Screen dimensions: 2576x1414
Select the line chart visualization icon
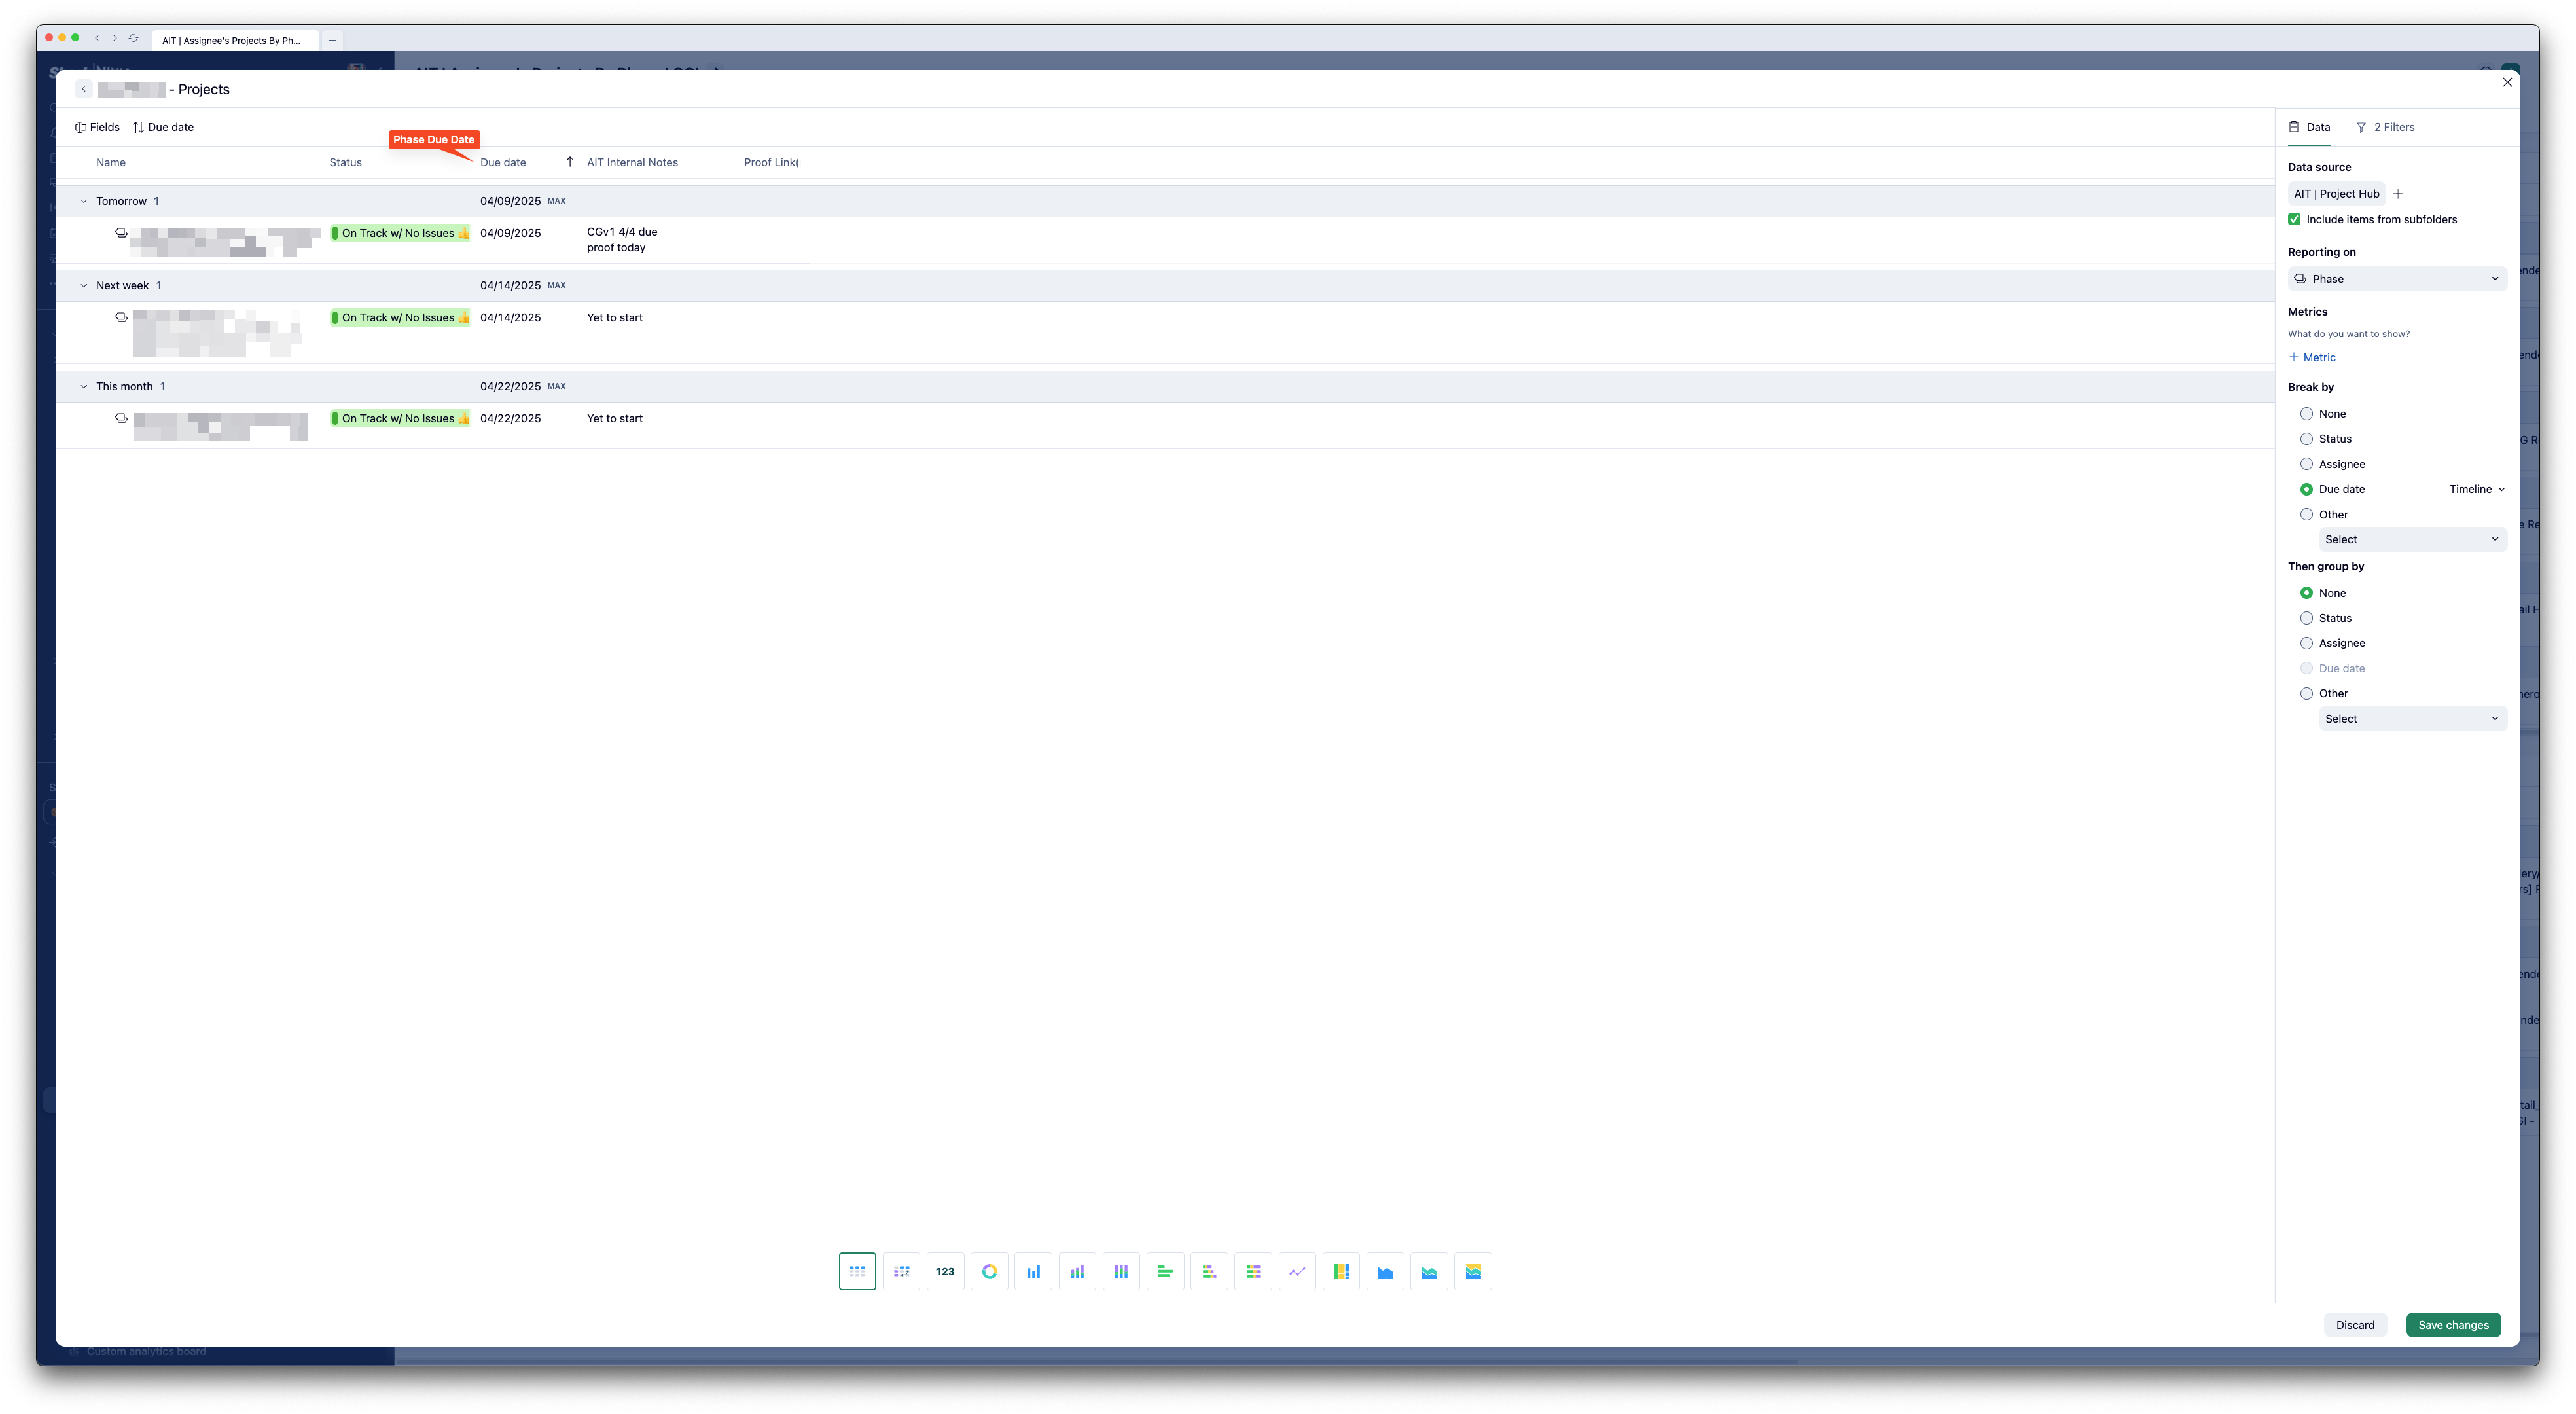pos(1297,1271)
